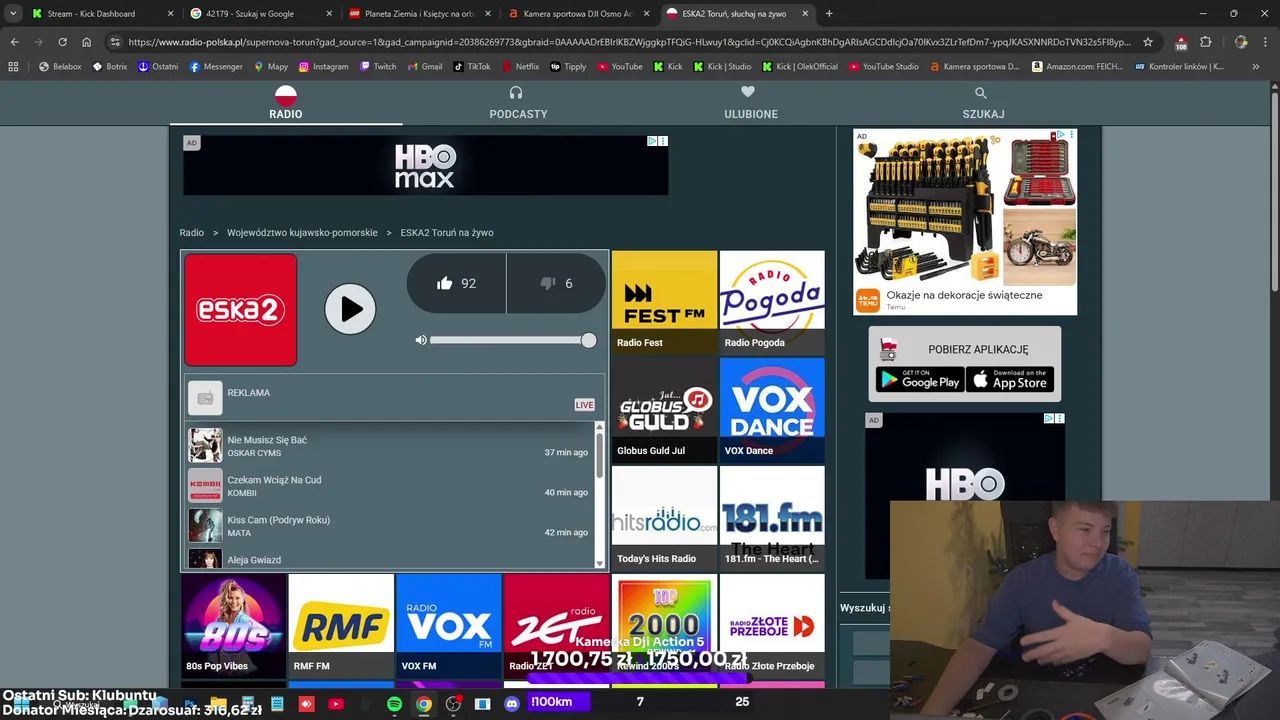Viewport: 1280px width, 720px height.
Task: Open the SZUKAJ search tab
Action: pyautogui.click(x=983, y=103)
